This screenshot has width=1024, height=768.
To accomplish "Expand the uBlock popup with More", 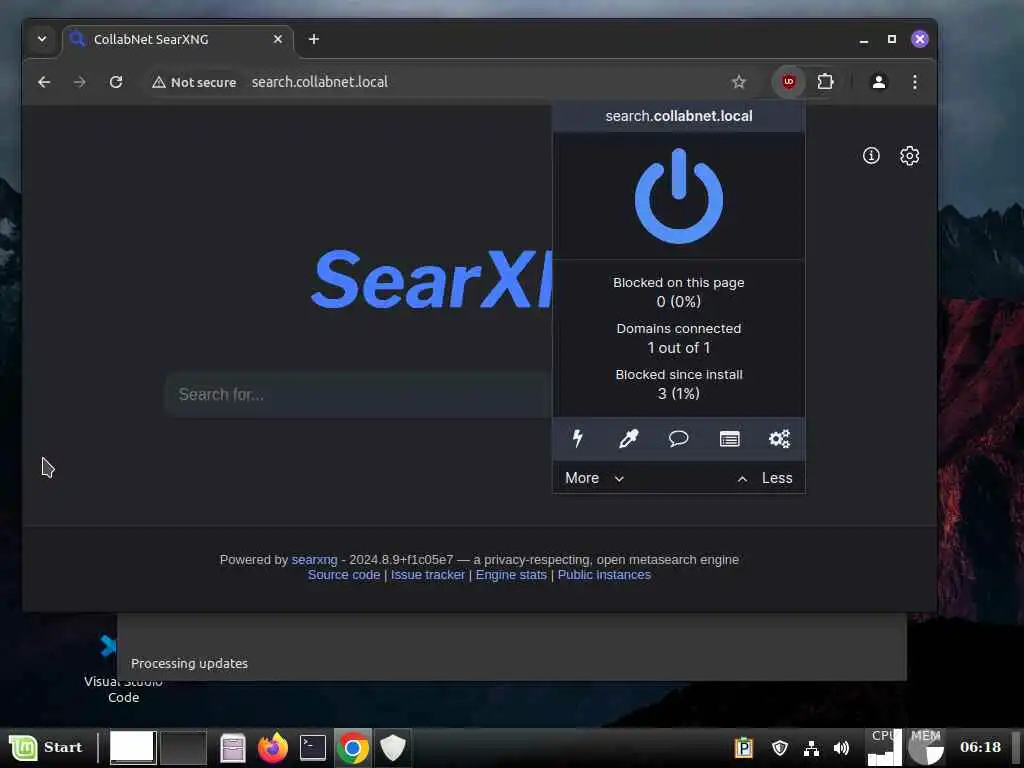I will point(594,478).
